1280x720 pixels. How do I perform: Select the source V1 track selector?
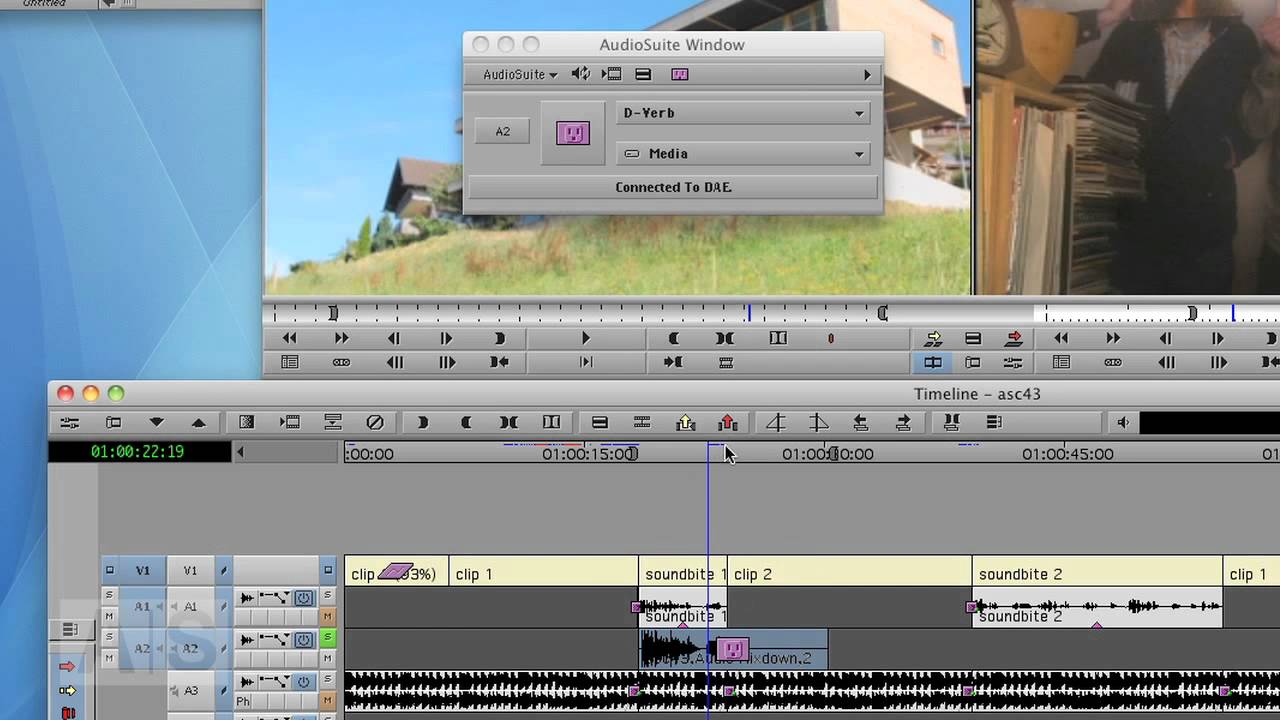click(x=143, y=571)
